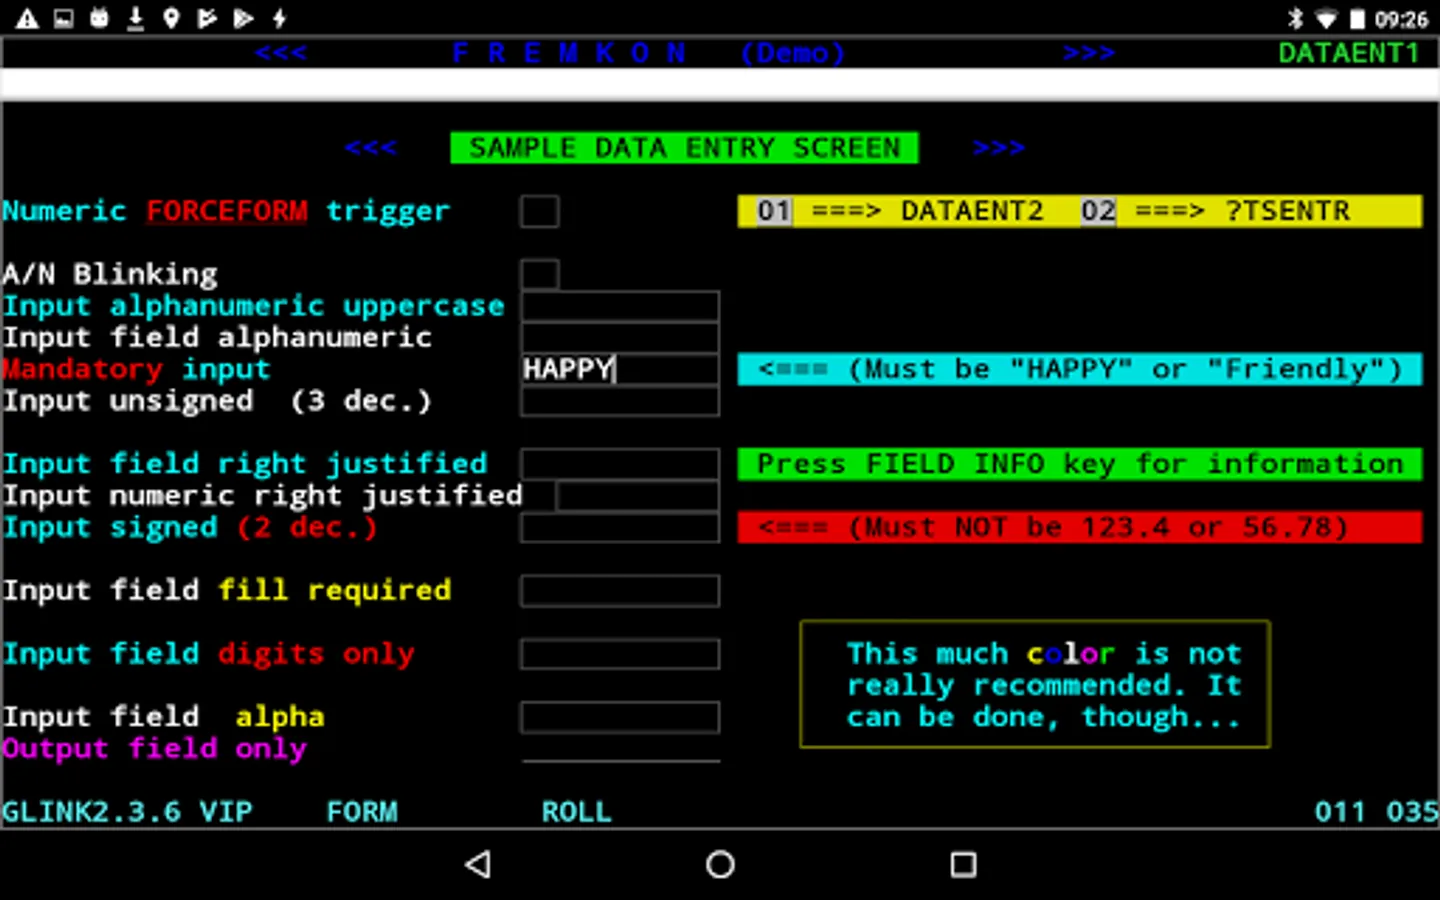Focus the Input numeric right justified field

click(637, 496)
